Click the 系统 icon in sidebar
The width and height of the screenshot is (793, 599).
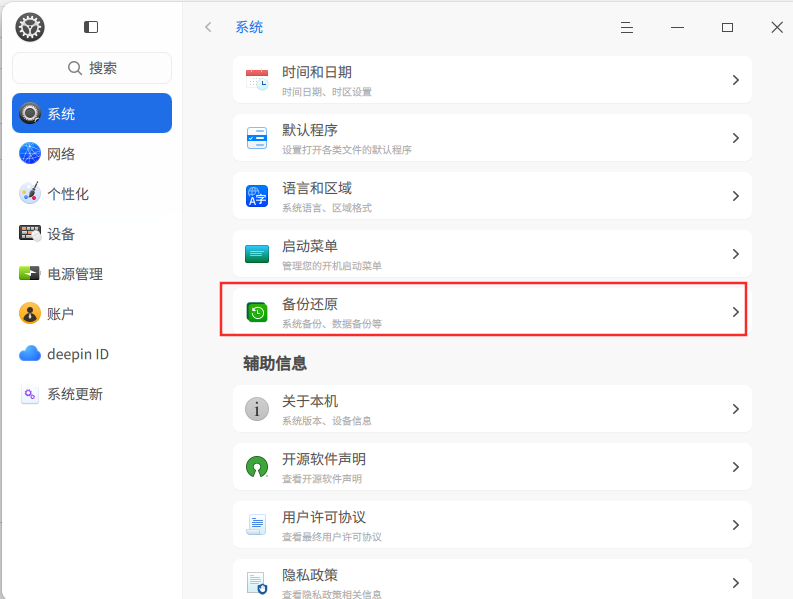click(30, 113)
